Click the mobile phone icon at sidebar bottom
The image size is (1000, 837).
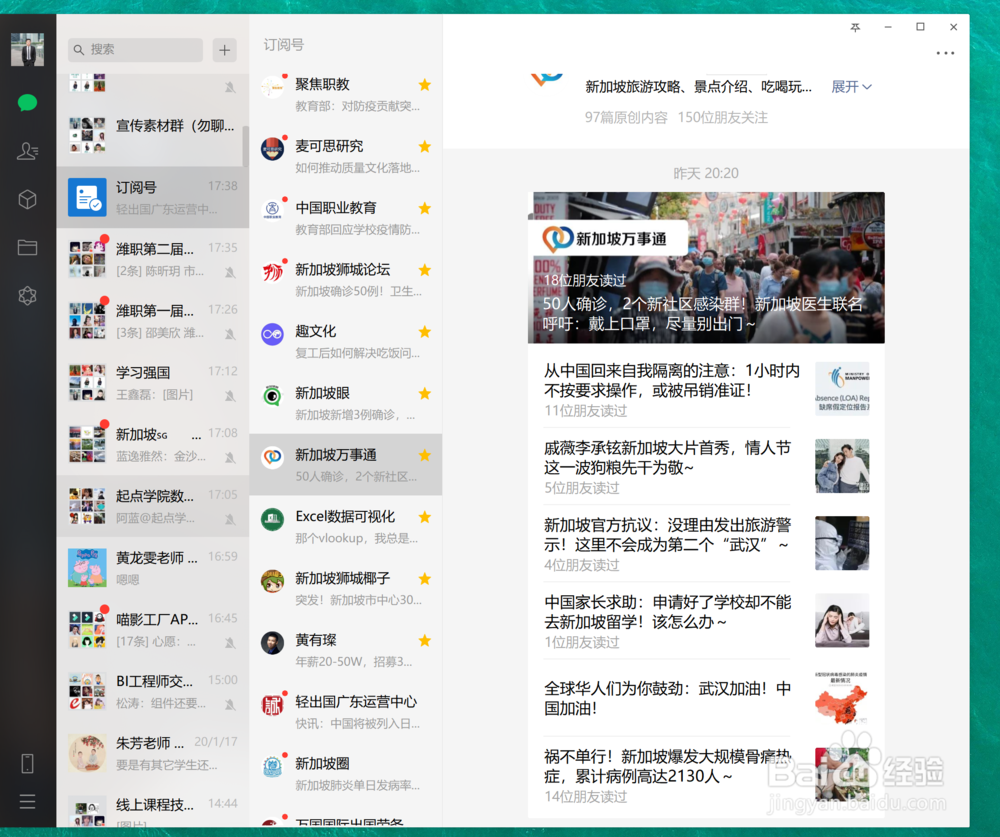[27, 762]
